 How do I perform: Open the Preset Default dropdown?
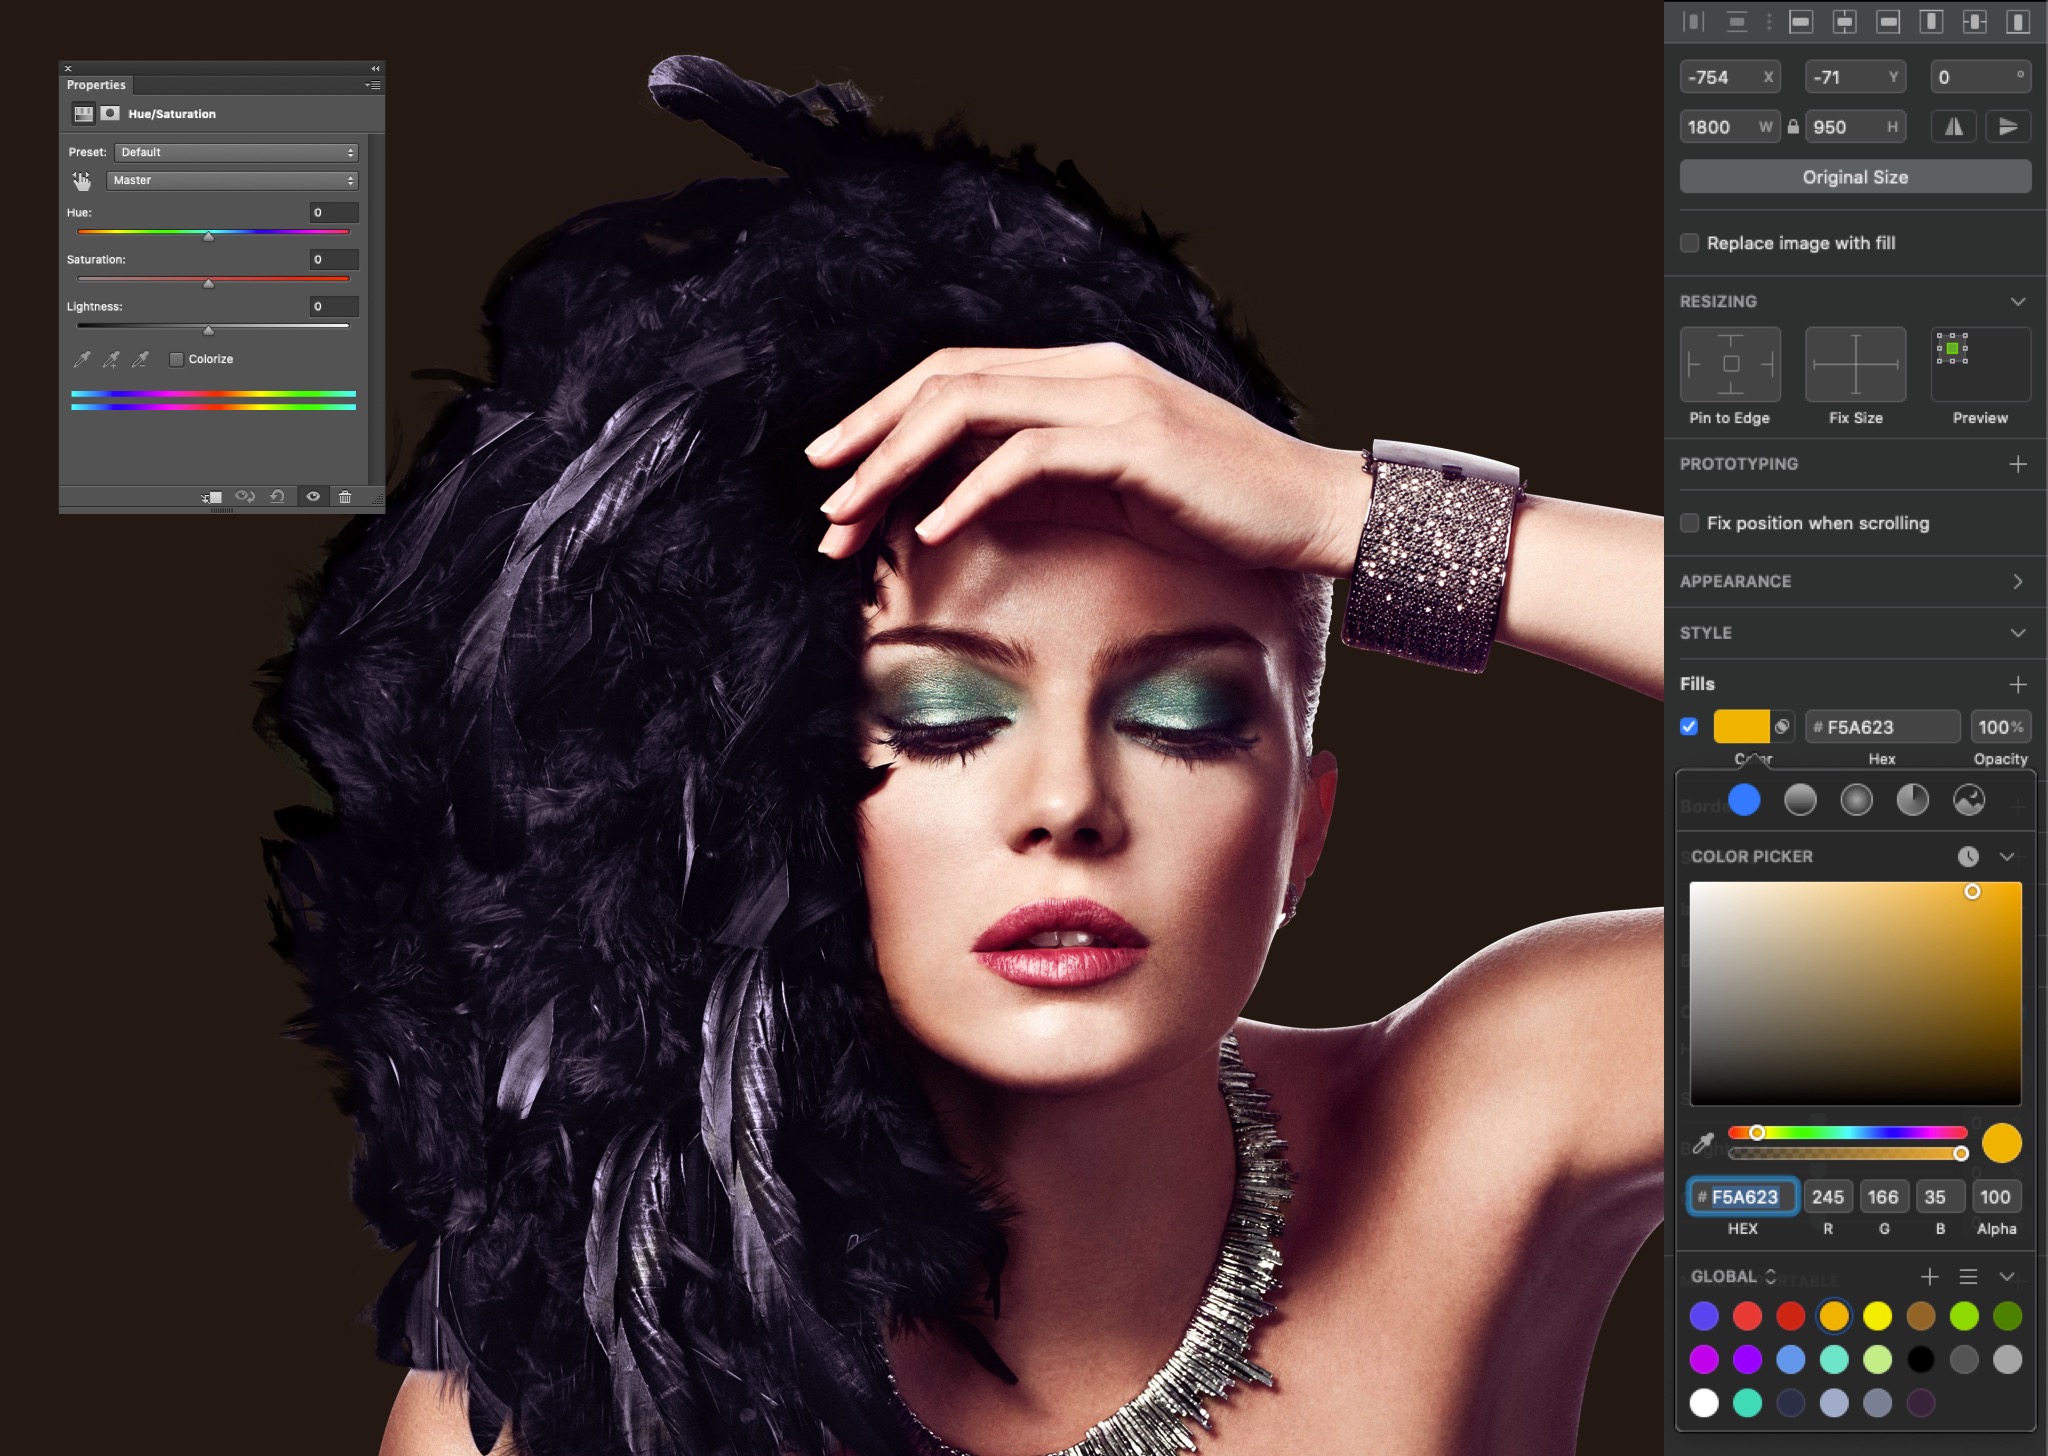point(236,152)
